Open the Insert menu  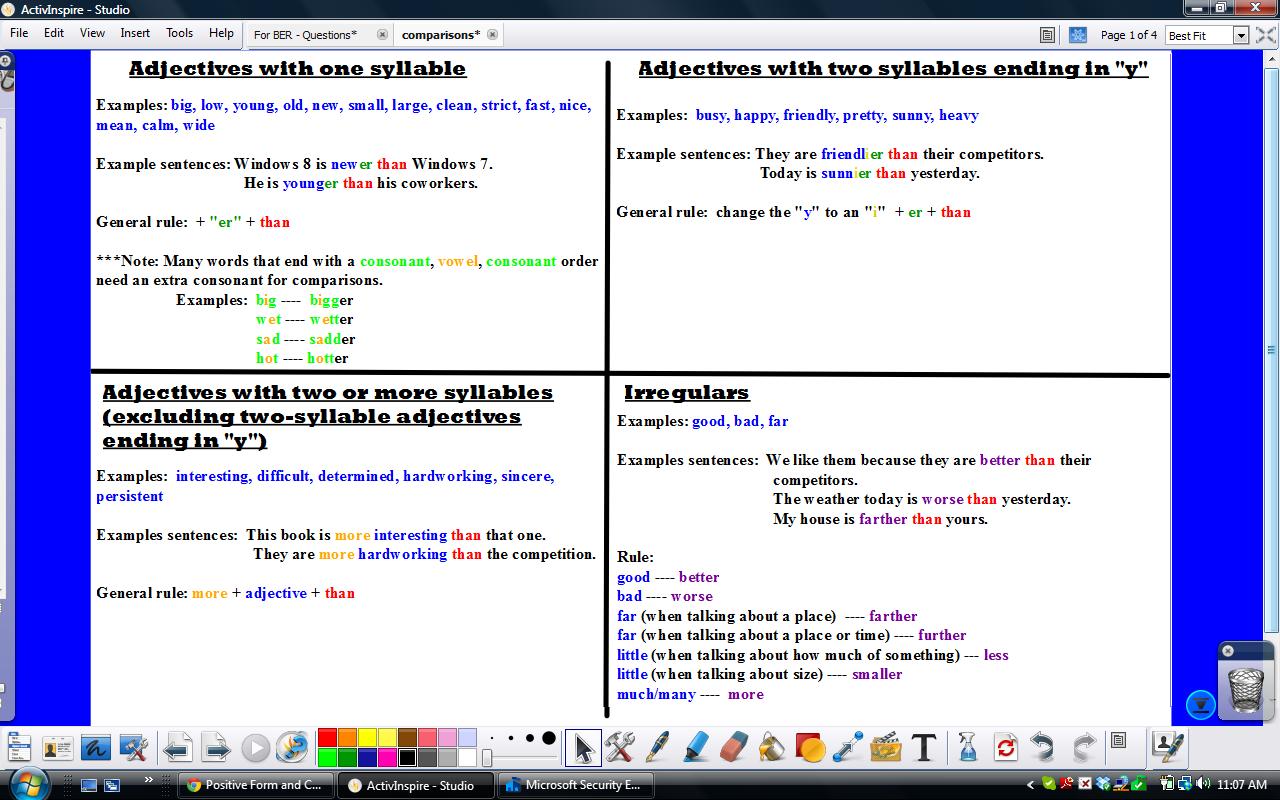click(x=135, y=33)
